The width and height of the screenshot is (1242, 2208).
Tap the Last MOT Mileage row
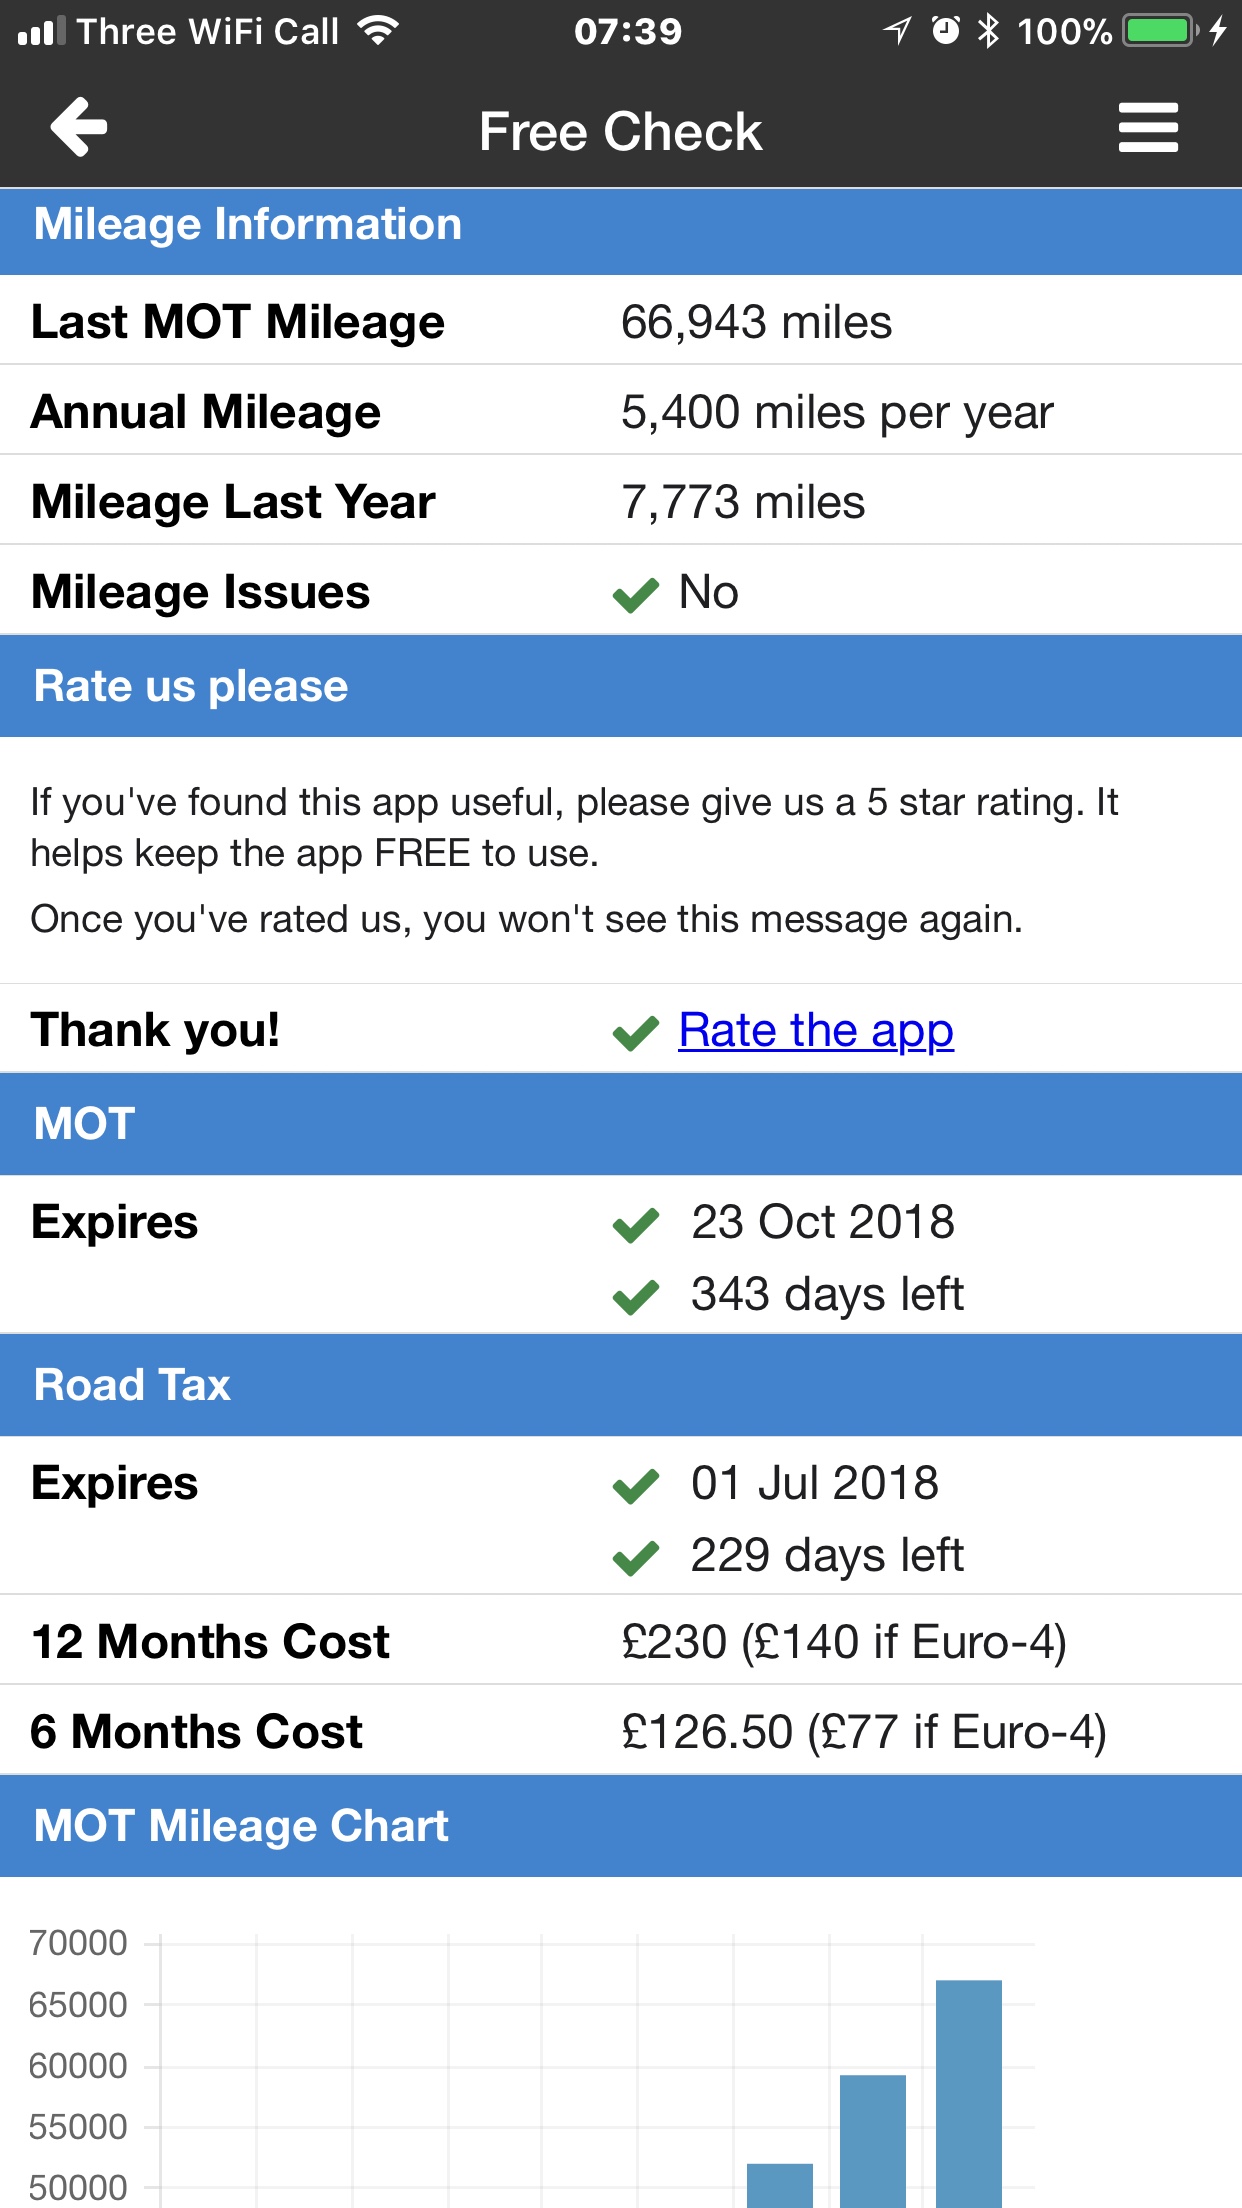click(x=620, y=322)
